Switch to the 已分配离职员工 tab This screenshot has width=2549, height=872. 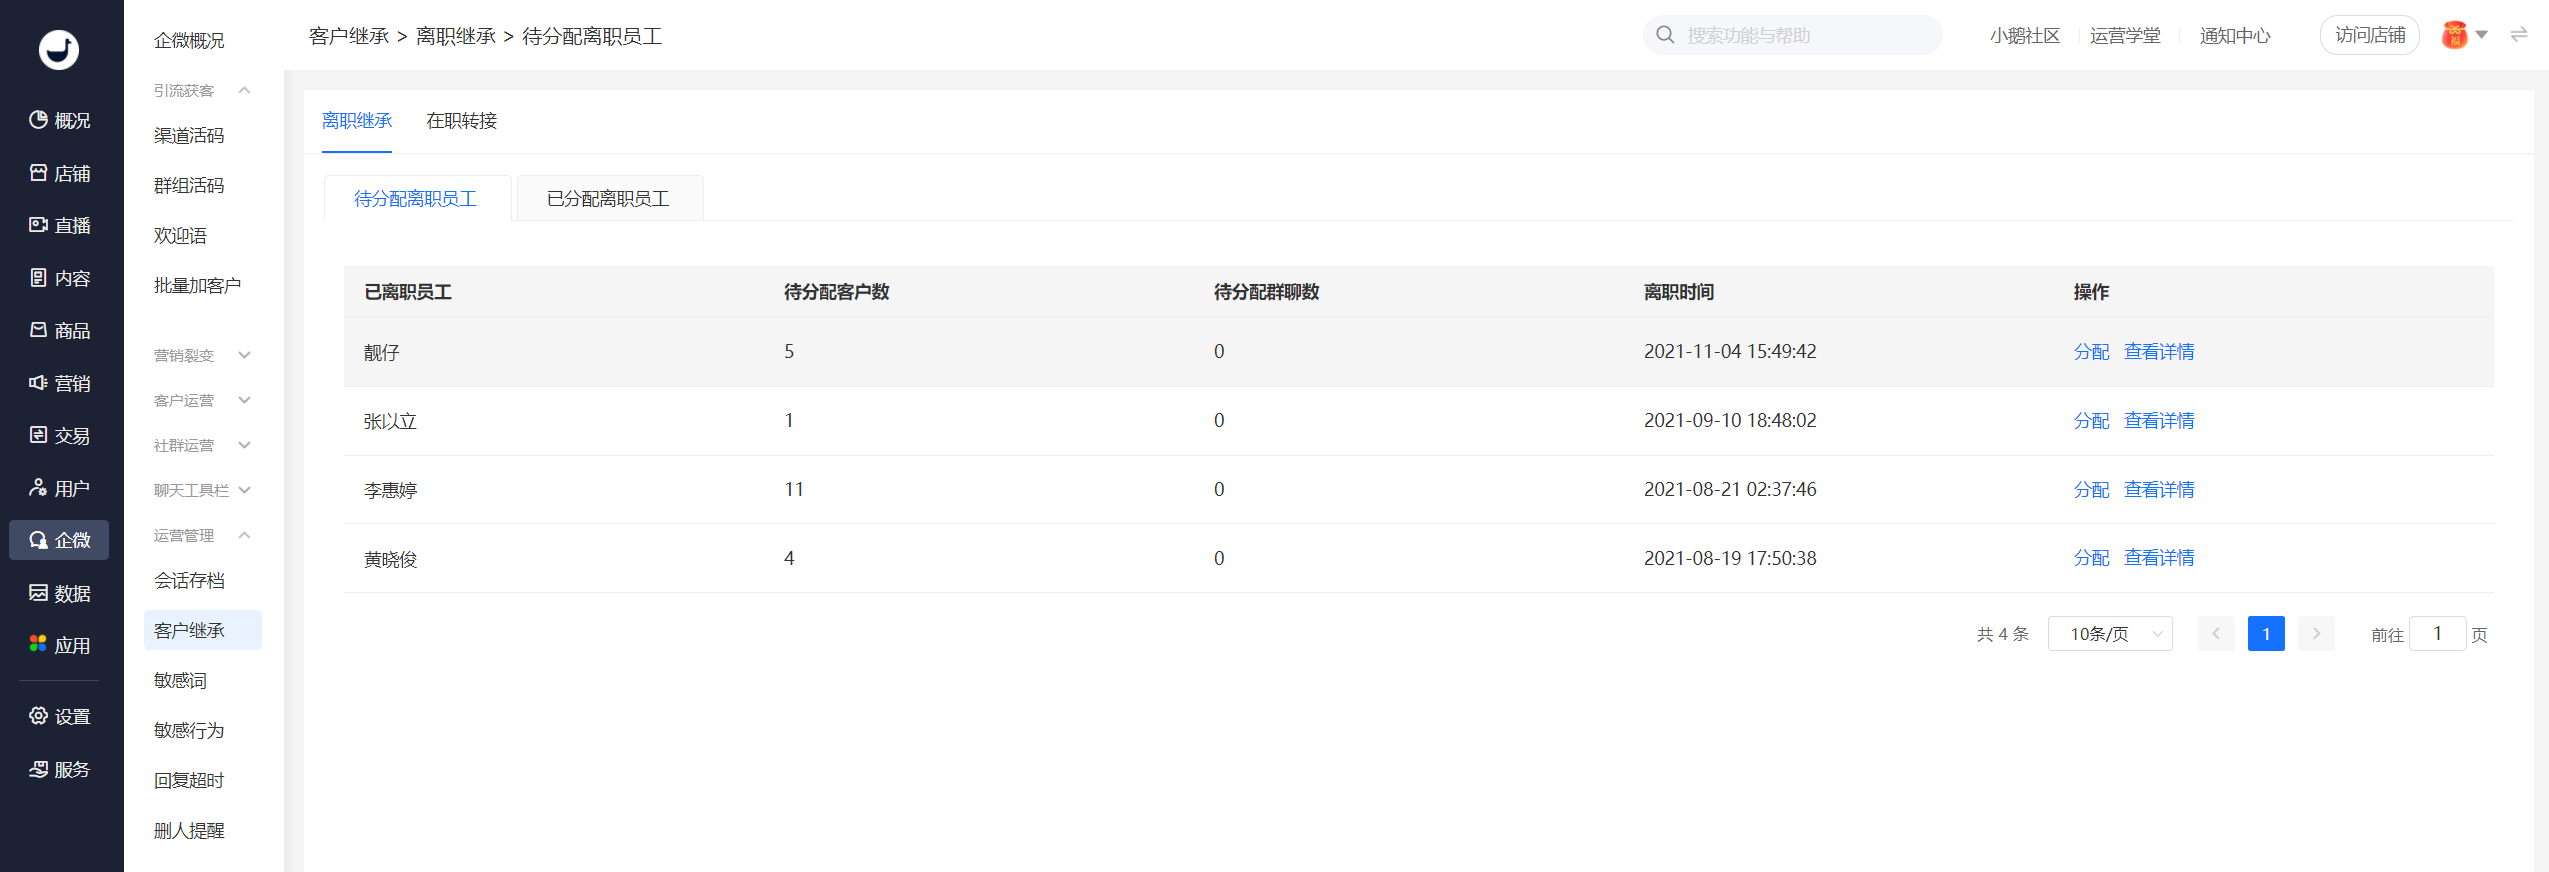click(609, 199)
